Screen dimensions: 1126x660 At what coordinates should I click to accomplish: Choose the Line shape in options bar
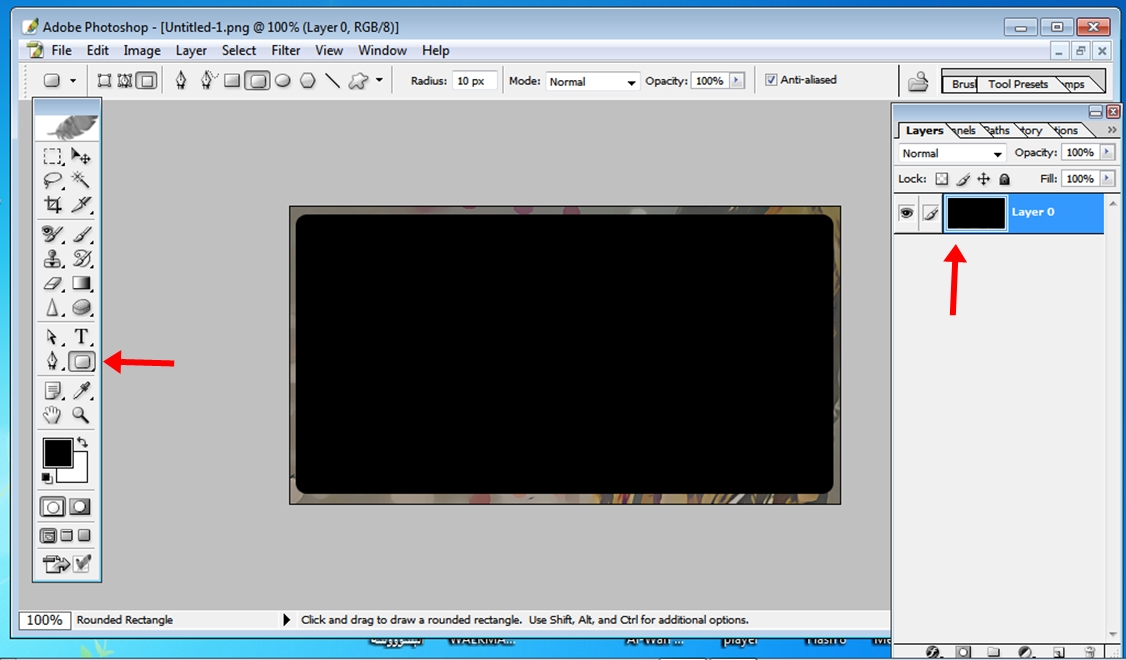coord(332,81)
